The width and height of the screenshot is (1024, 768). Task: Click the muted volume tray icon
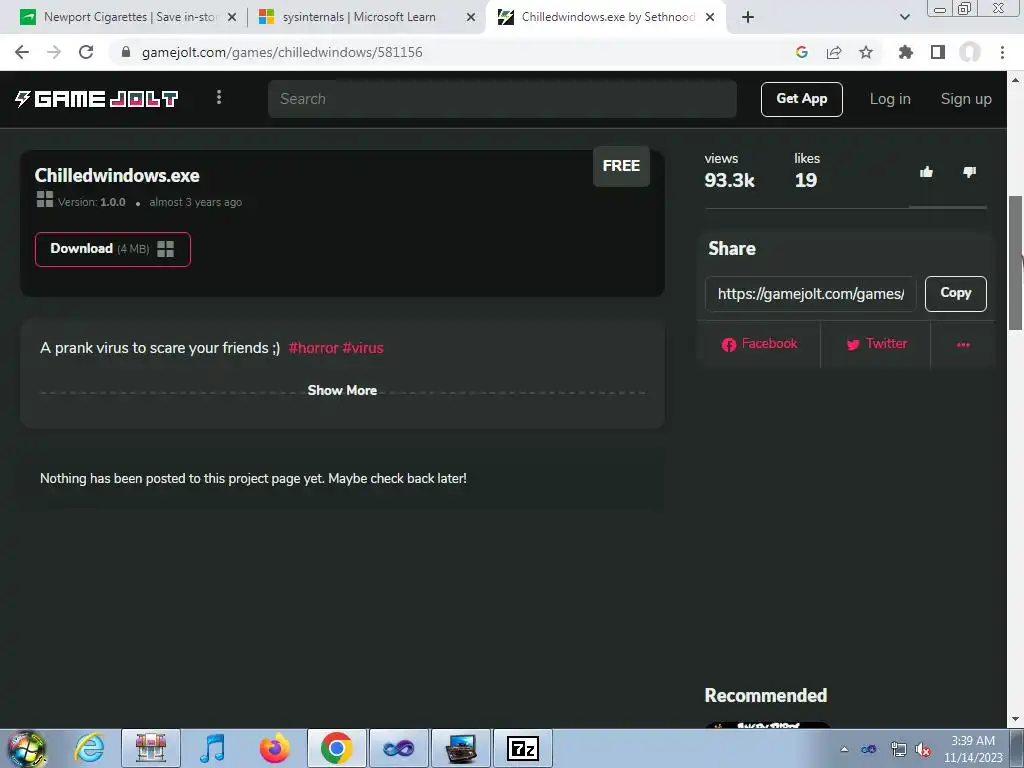(x=923, y=749)
